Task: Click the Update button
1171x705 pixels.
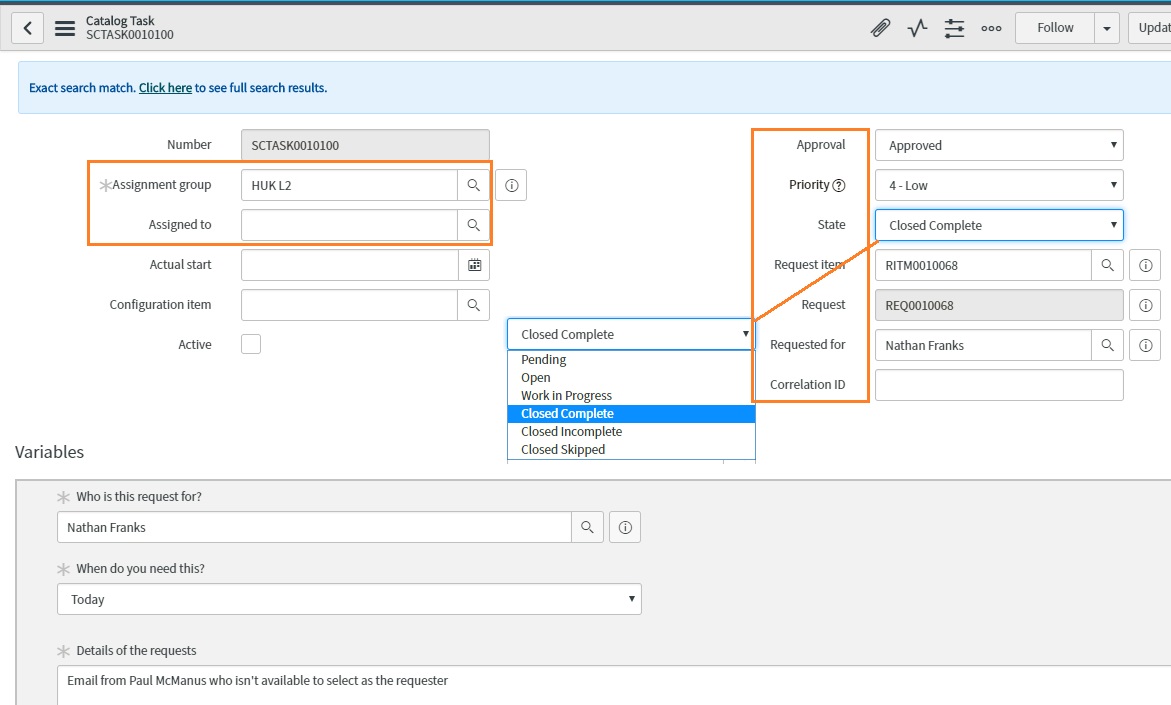Action: [x=1150, y=28]
